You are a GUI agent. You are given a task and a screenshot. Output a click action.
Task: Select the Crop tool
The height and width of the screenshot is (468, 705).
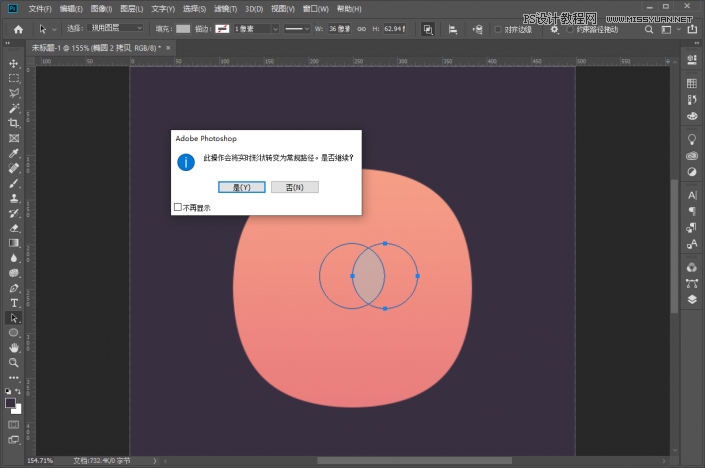(x=14, y=122)
